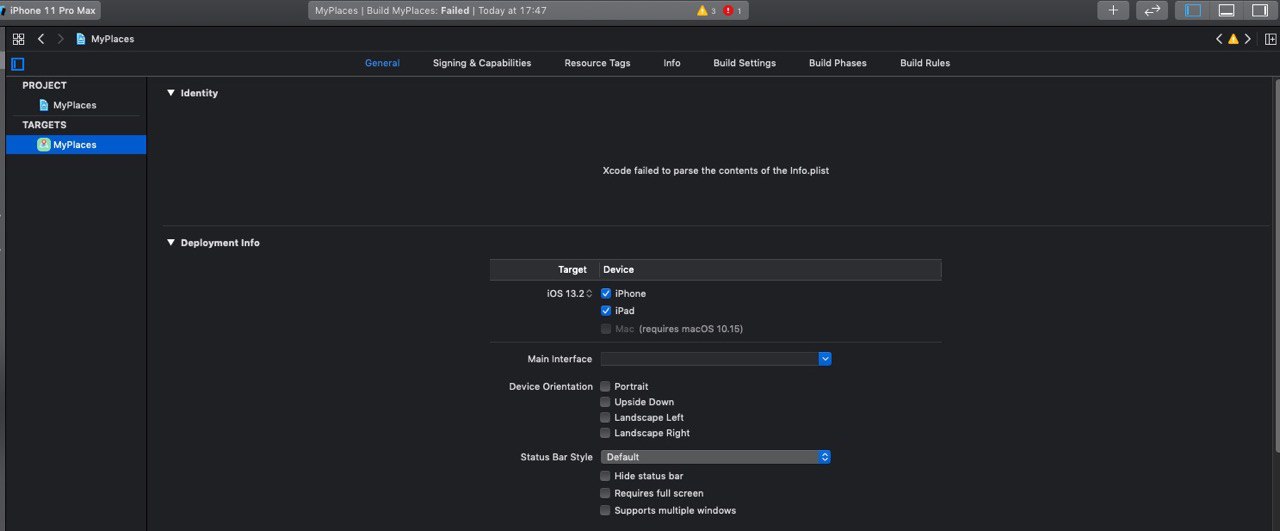
Task: Uncheck the iPhone device checkbox
Action: tap(606, 293)
